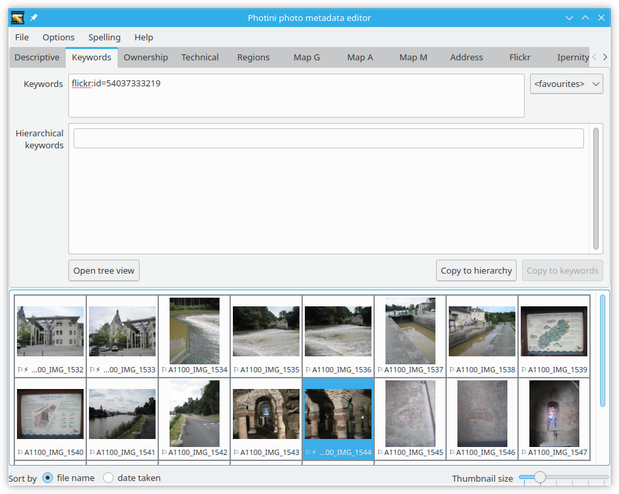Viewport: 619px width, 494px height.
Task: Switch to the Map M tab
Action: [413, 58]
